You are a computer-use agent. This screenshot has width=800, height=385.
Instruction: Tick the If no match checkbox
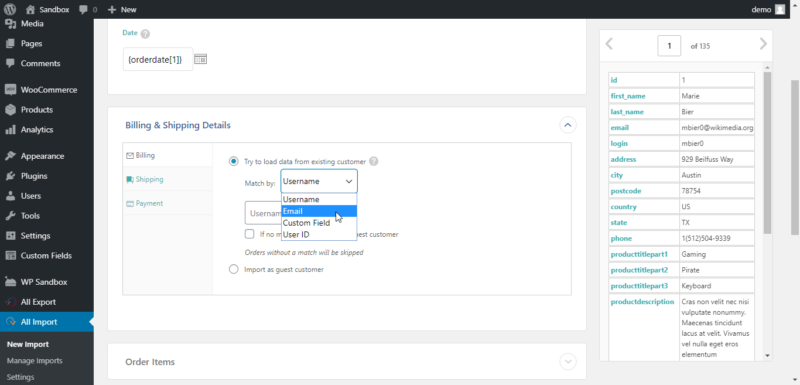click(x=249, y=234)
